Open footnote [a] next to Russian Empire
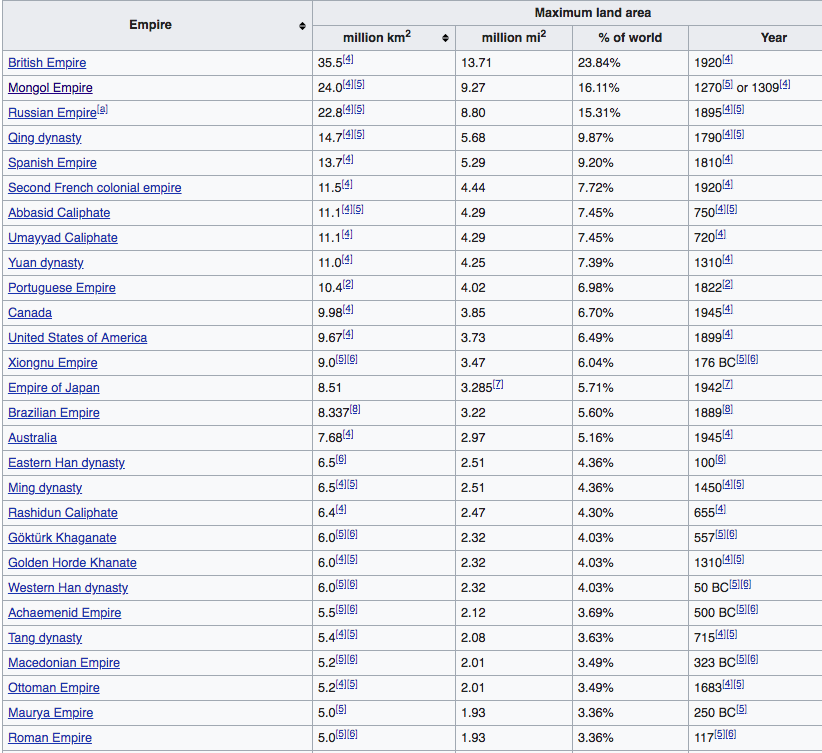The height and width of the screenshot is (753, 822). pyautogui.click(x=103, y=109)
